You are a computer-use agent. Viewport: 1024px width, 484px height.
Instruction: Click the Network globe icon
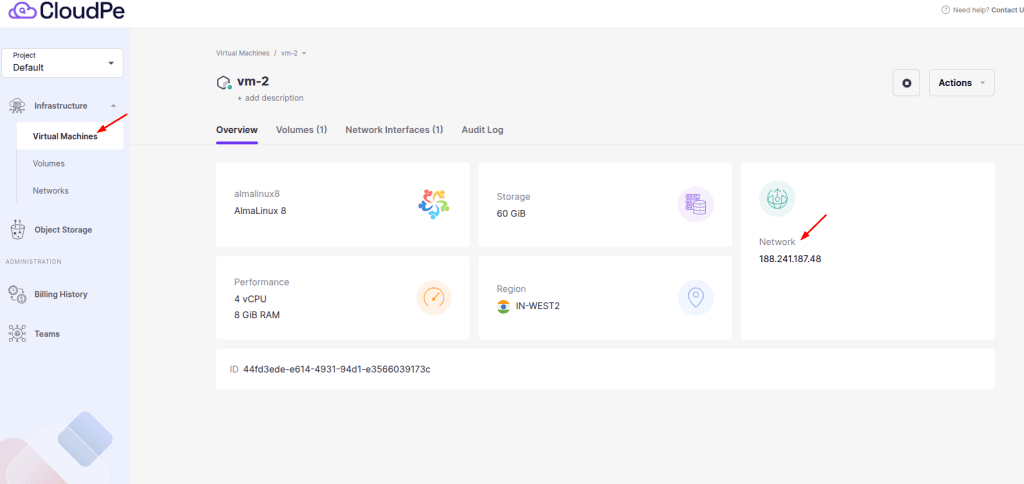(777, 199)
